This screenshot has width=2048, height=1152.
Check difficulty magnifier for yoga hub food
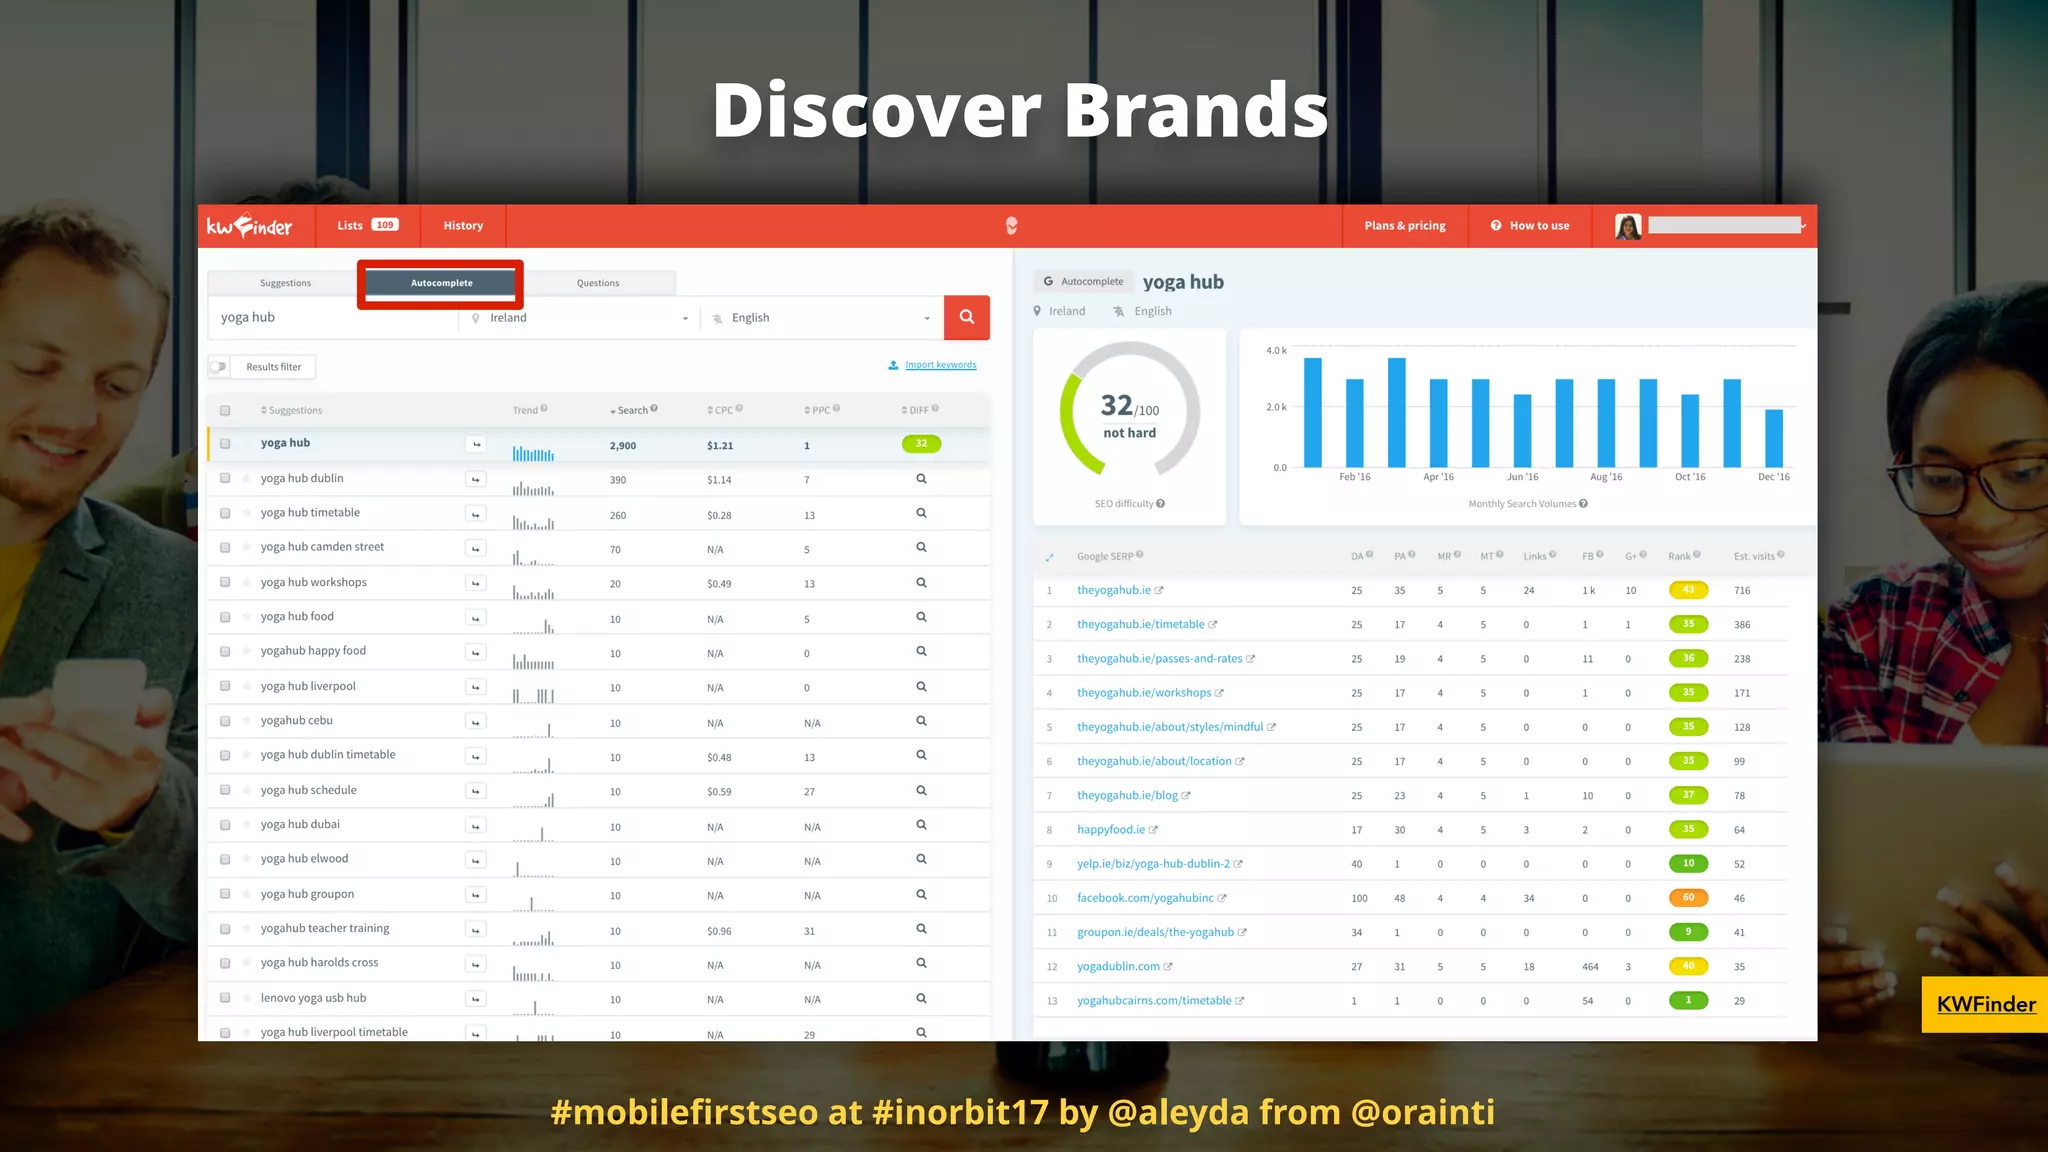(x=921, y=617)
